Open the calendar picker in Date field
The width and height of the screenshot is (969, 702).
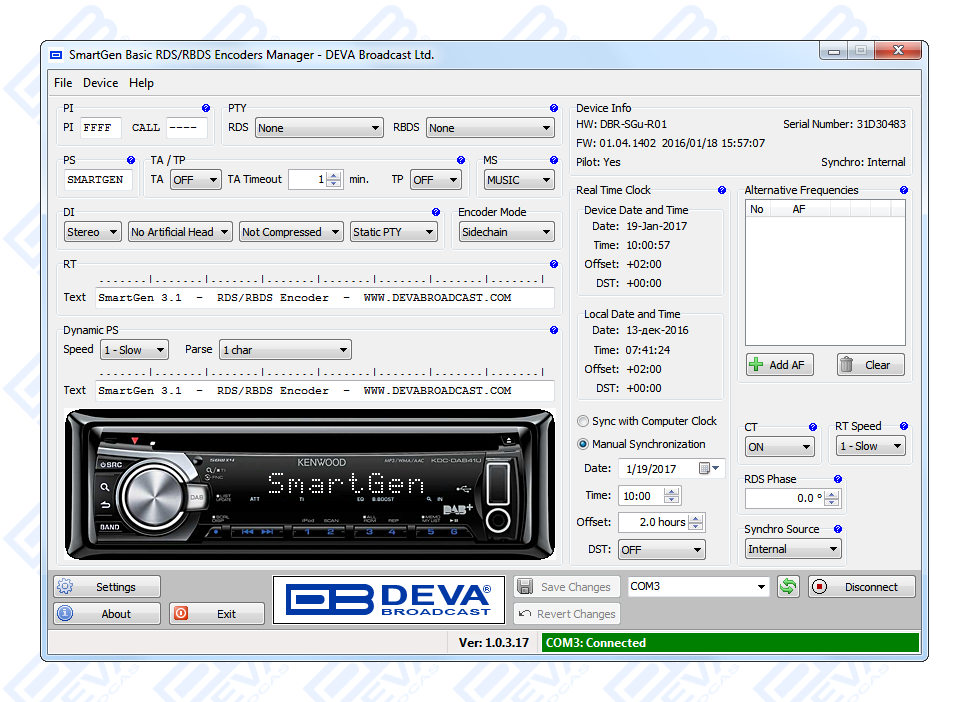coord(710,468)
